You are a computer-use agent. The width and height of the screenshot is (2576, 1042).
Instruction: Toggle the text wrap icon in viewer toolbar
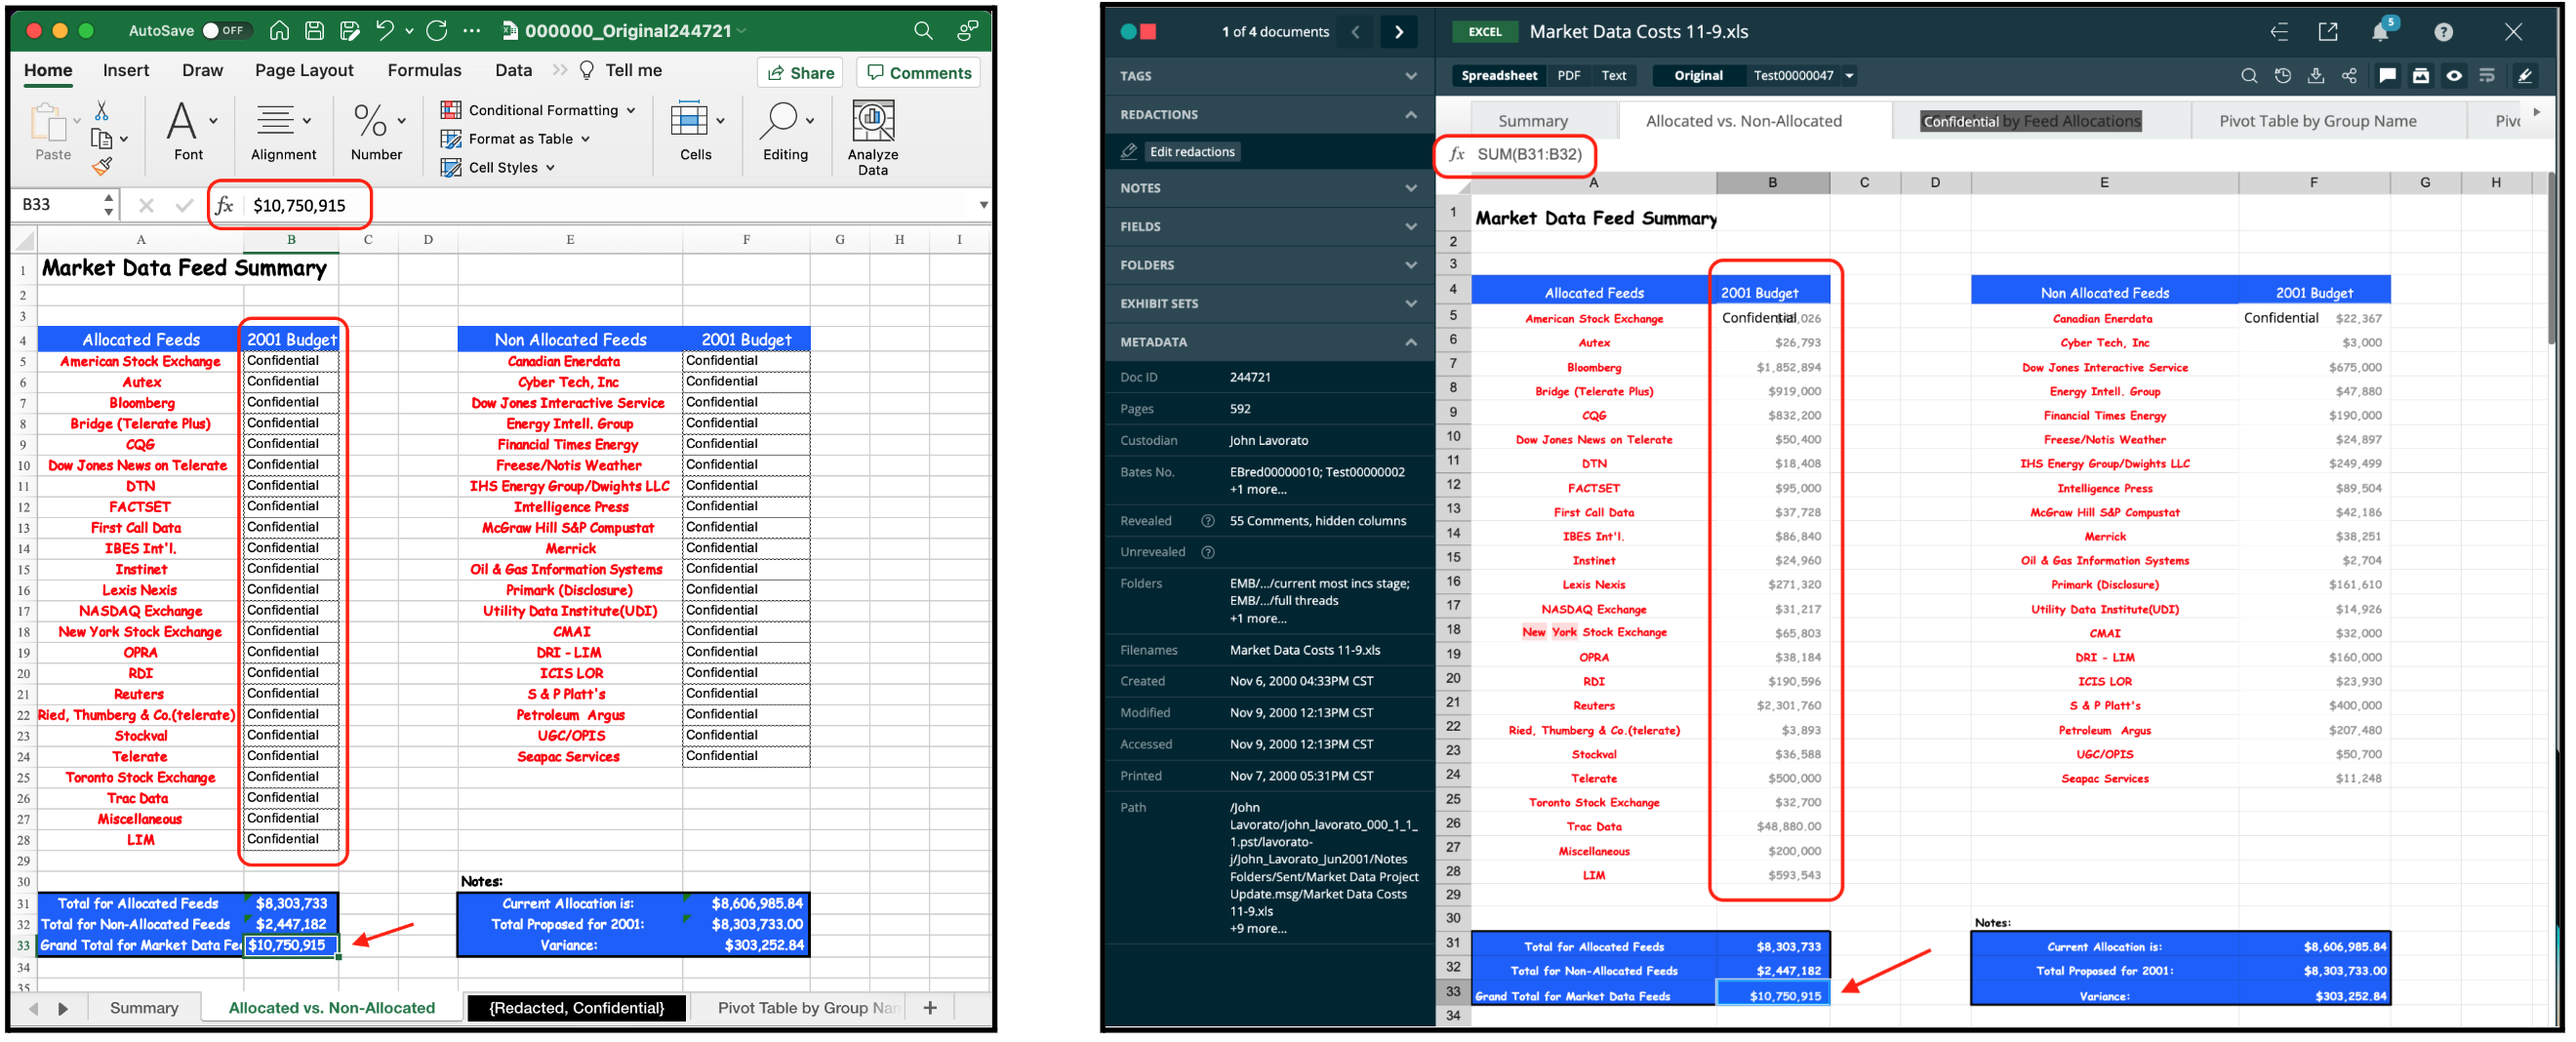point(2487,75)
